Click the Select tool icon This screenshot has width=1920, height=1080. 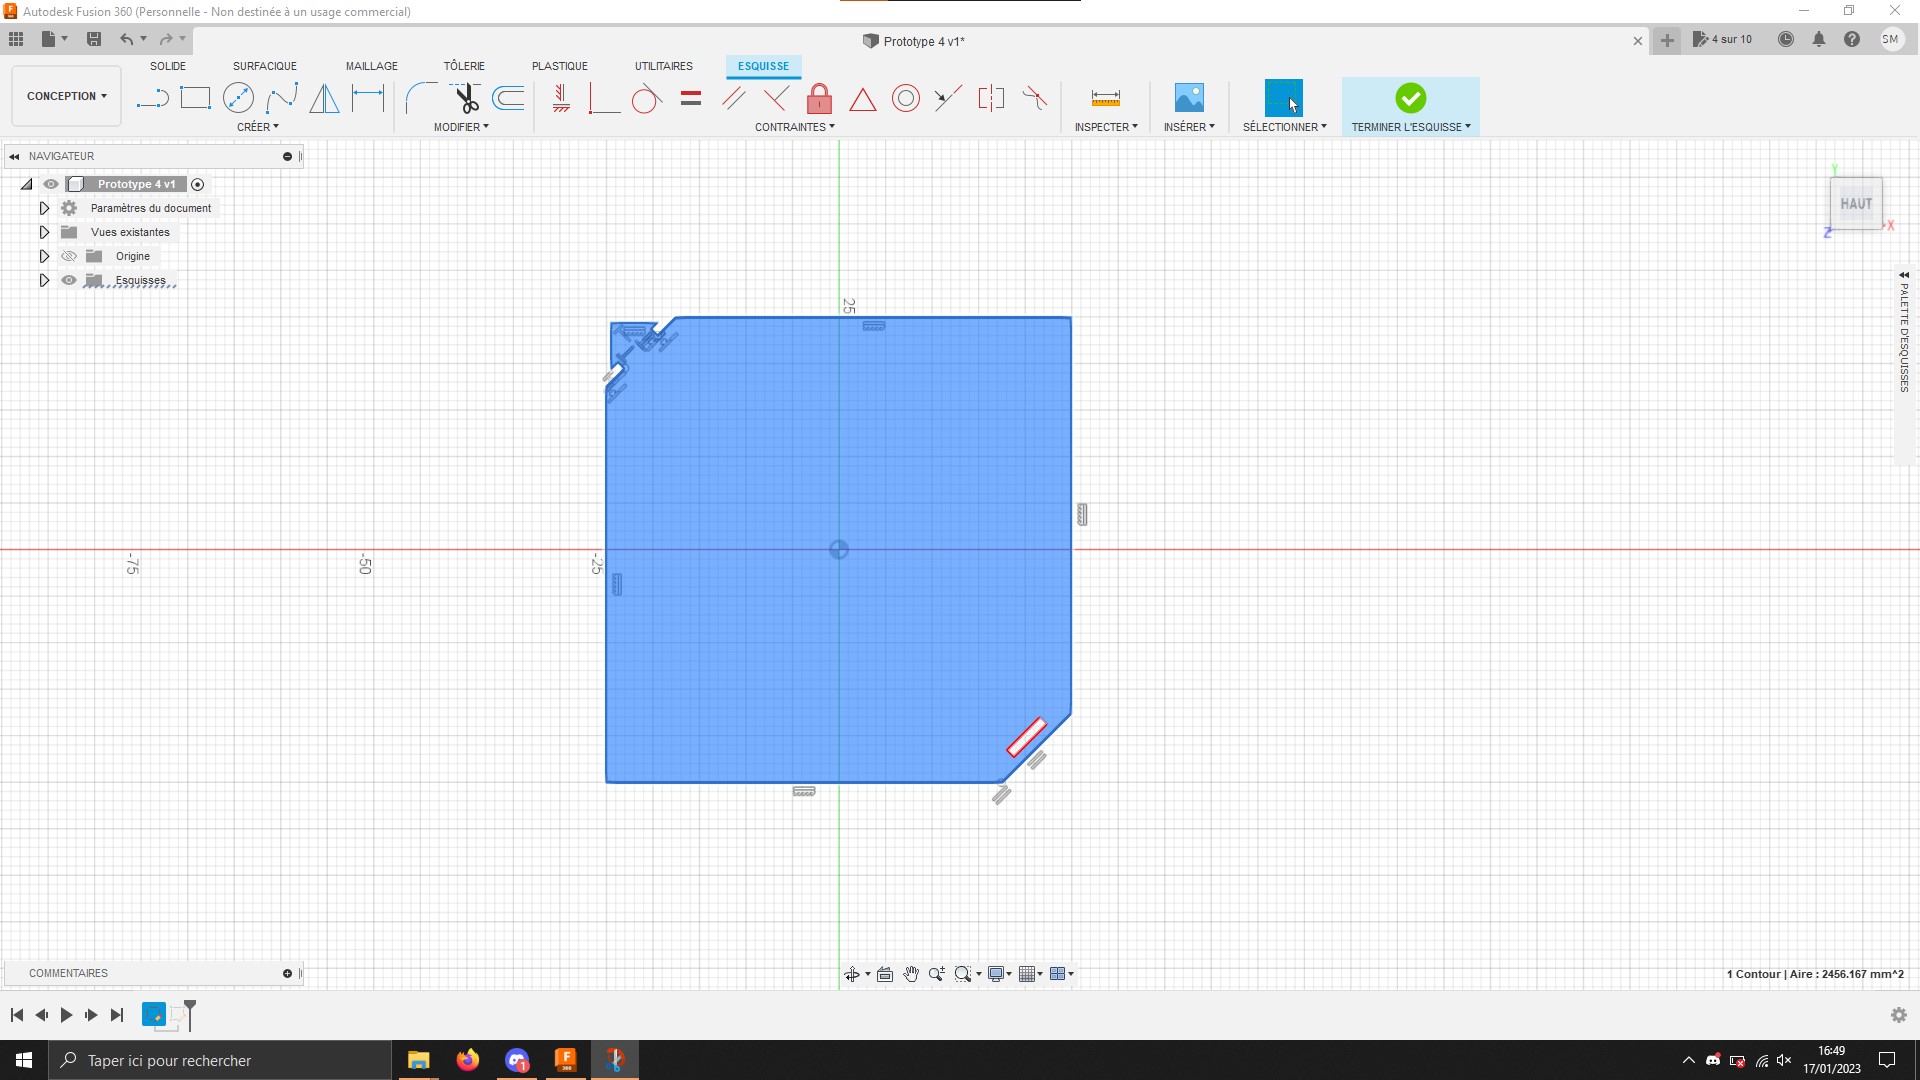1284,98
